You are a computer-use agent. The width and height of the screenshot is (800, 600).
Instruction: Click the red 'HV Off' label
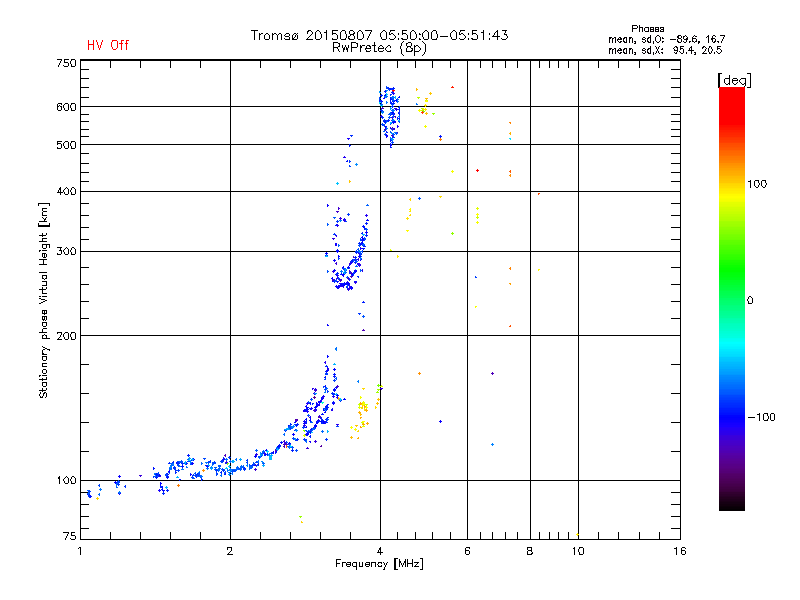pyautogui.click(x=108, y=45)
